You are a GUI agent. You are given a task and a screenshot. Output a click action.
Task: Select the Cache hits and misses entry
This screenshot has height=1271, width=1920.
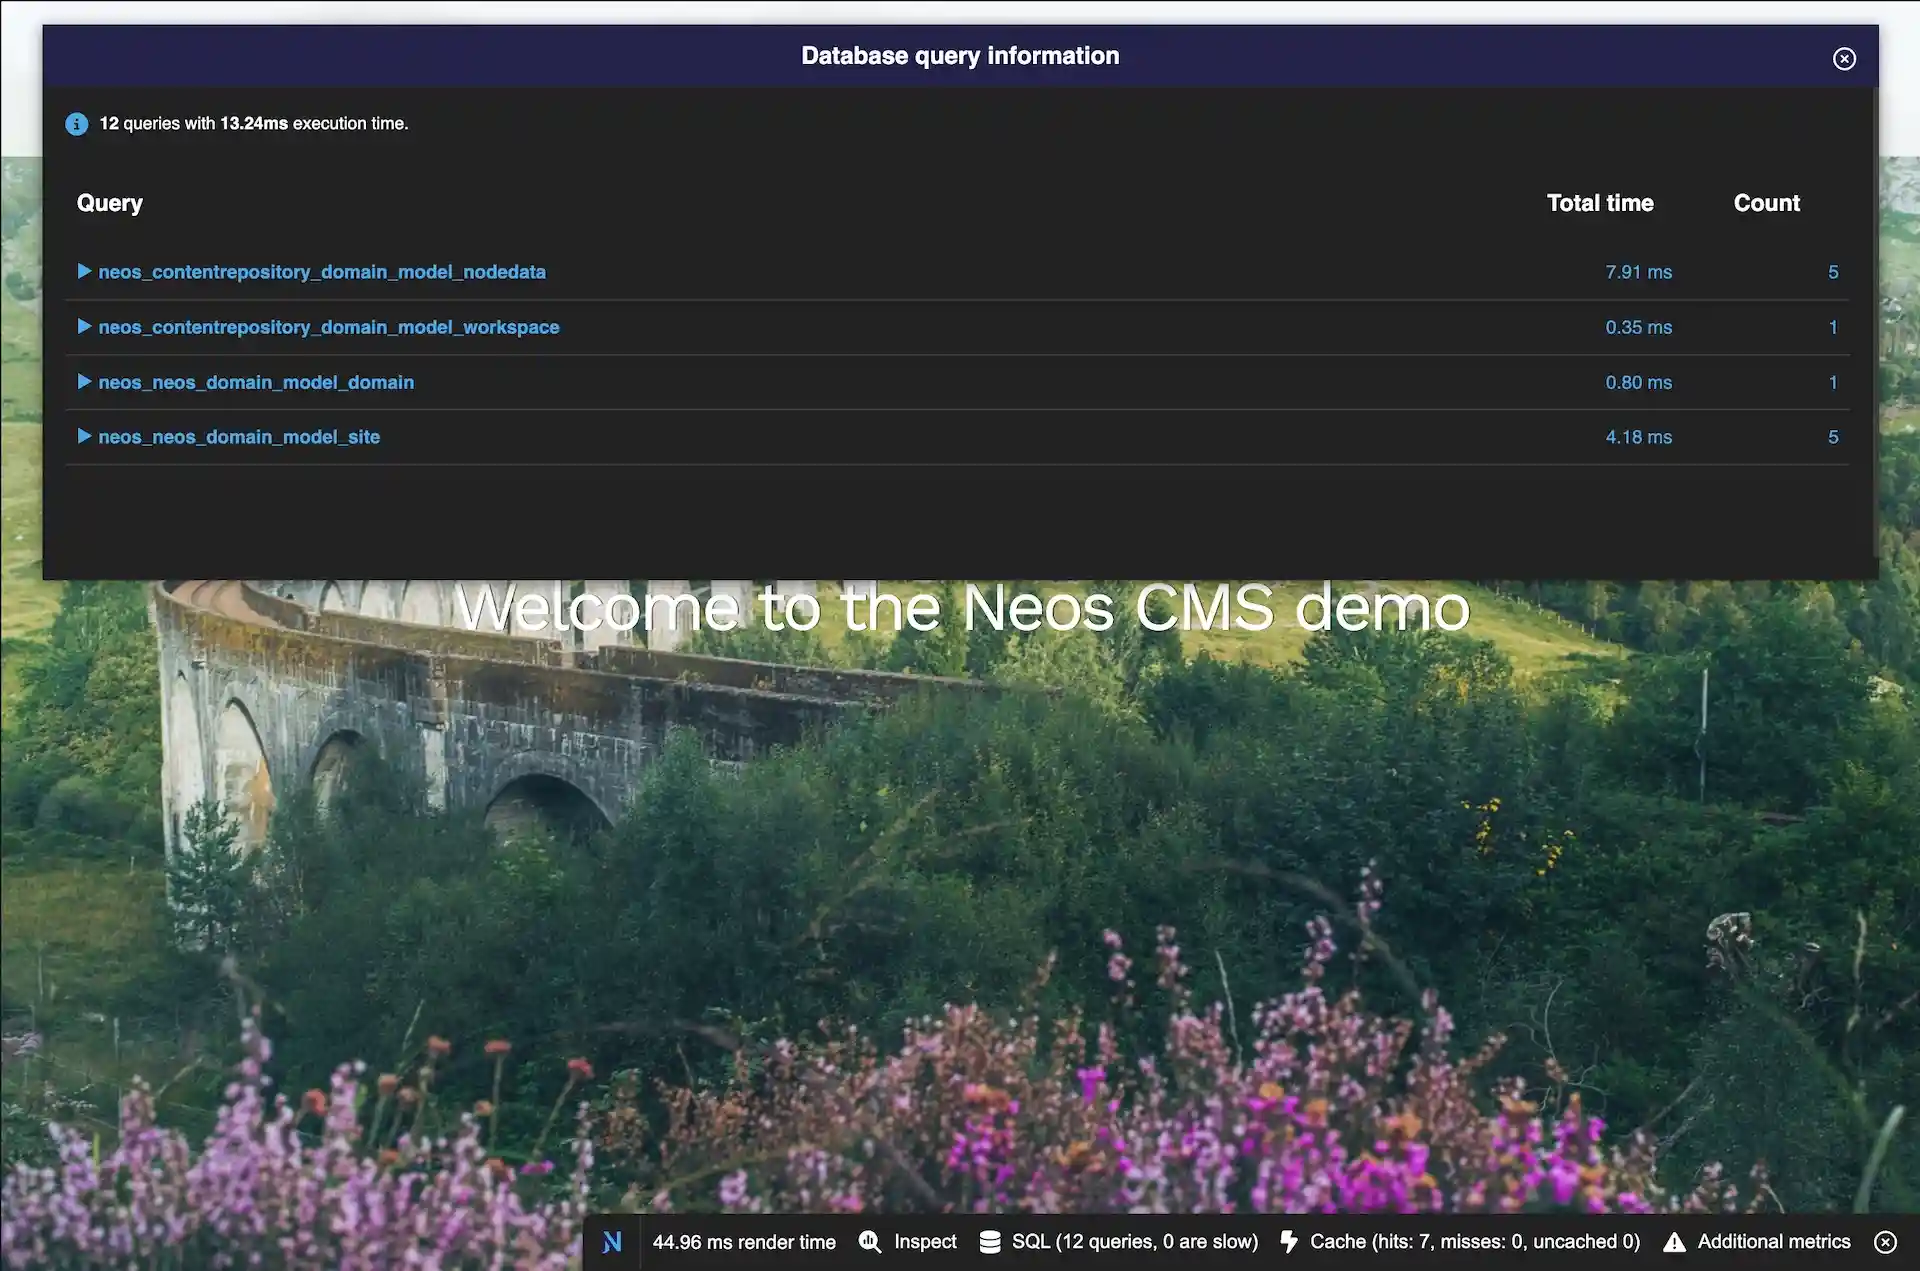coord(1475,1242)
